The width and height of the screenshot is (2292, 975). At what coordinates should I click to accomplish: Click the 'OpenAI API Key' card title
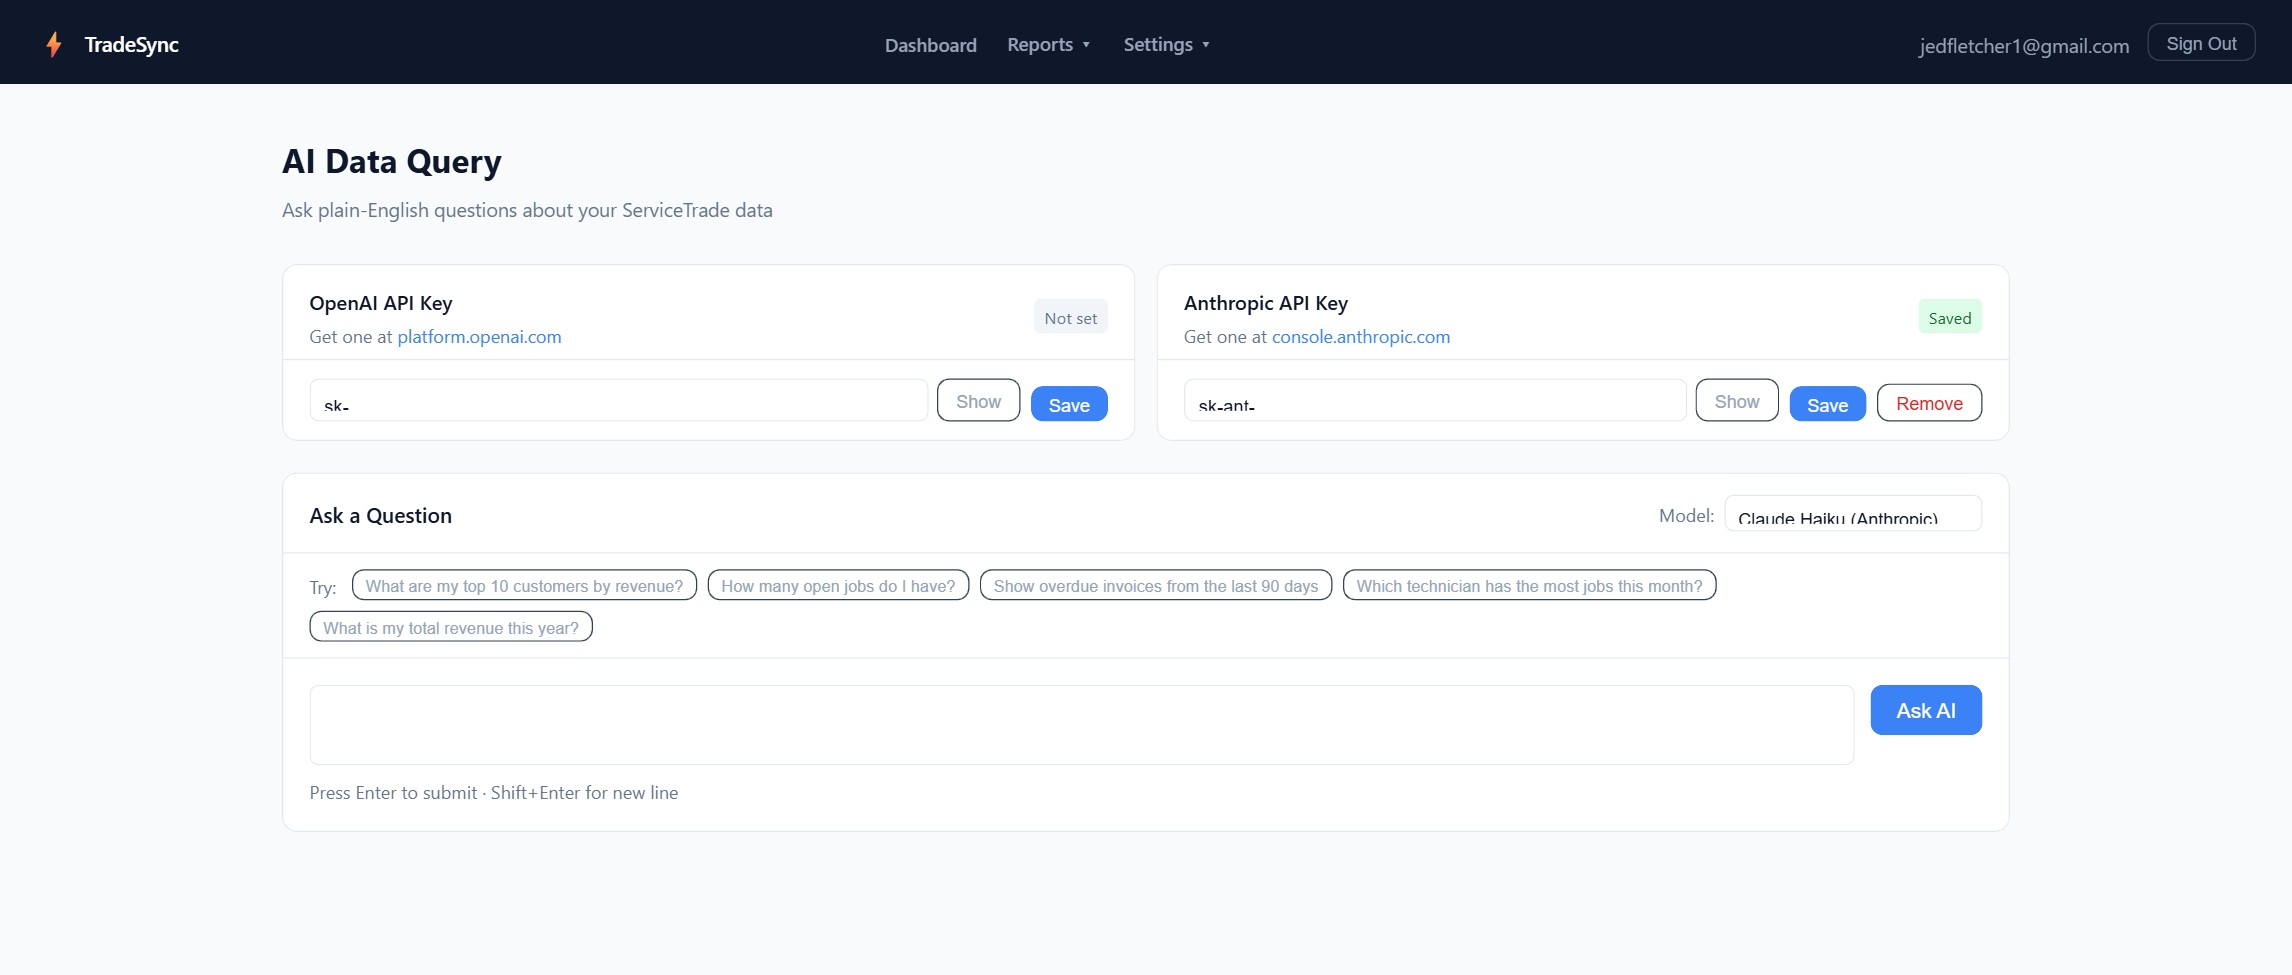[381, 303]
